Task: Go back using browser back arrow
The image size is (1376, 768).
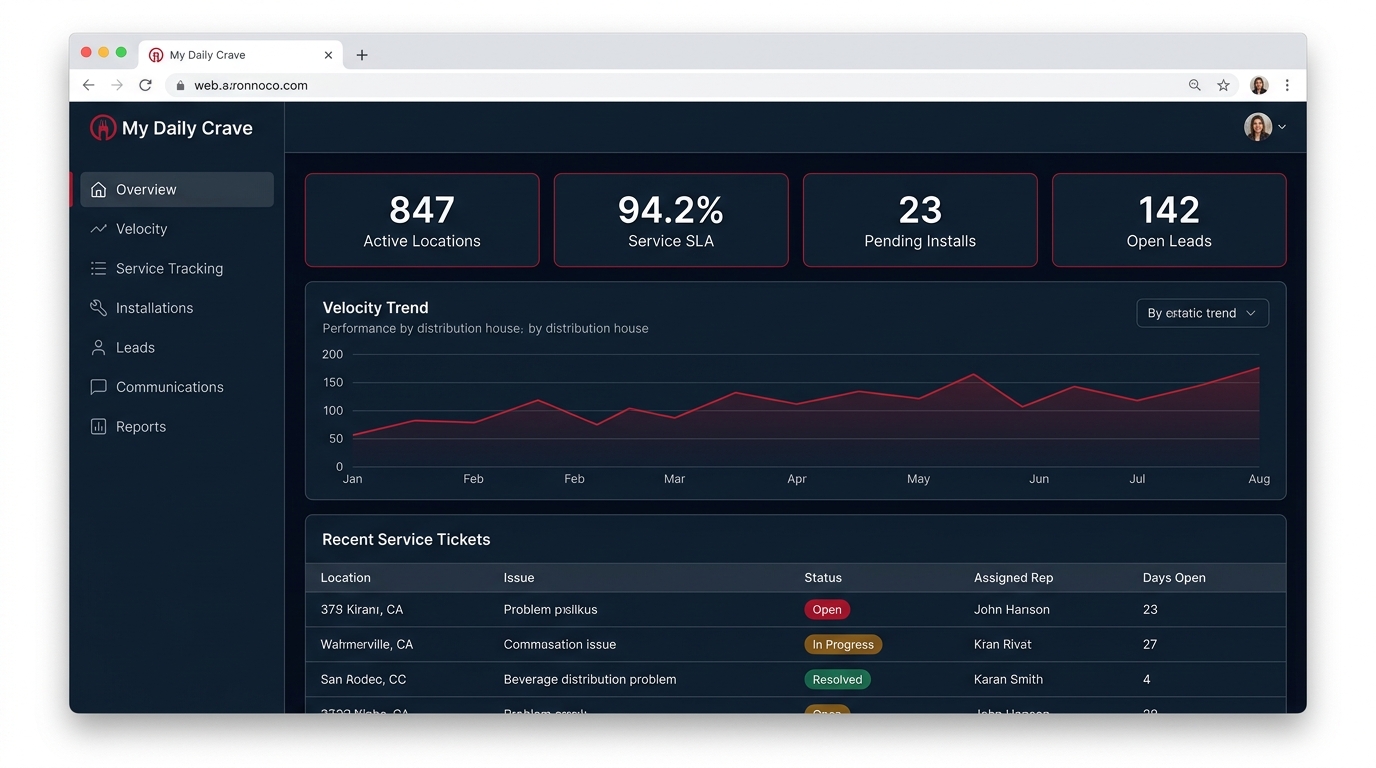Action: 89,85
